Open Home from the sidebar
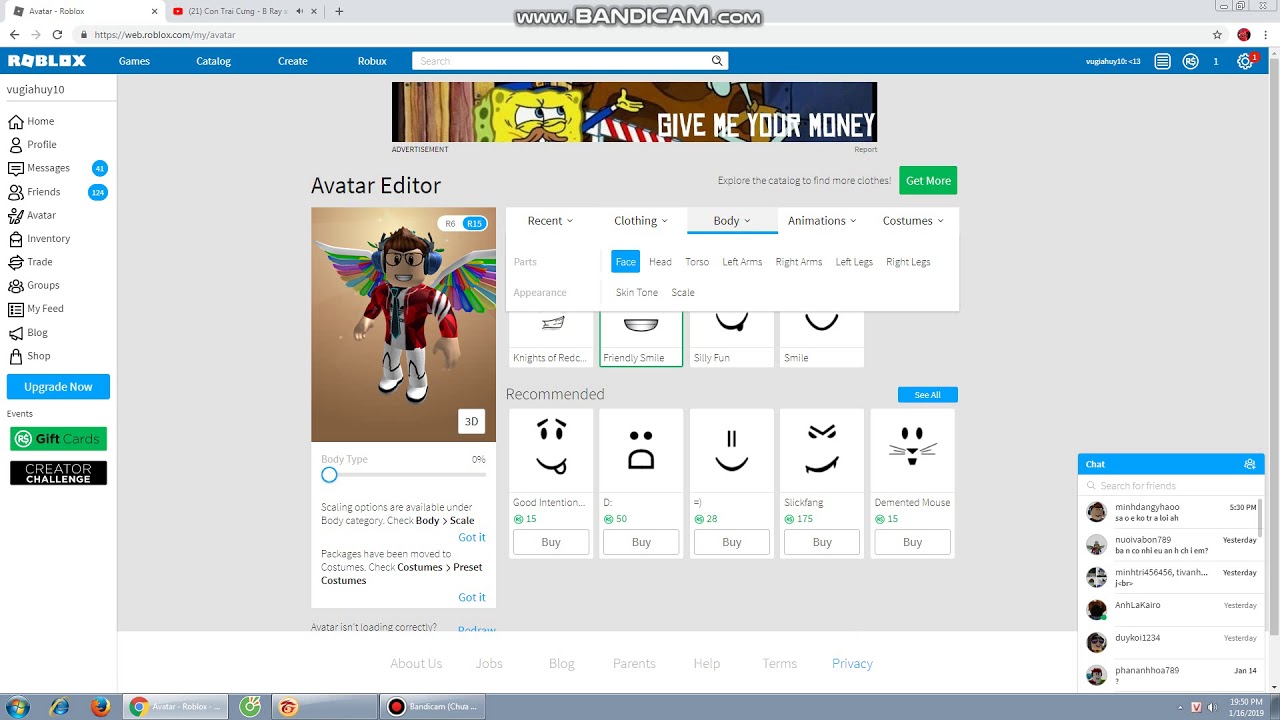1280x720 pixels. [x=31, y=121]
